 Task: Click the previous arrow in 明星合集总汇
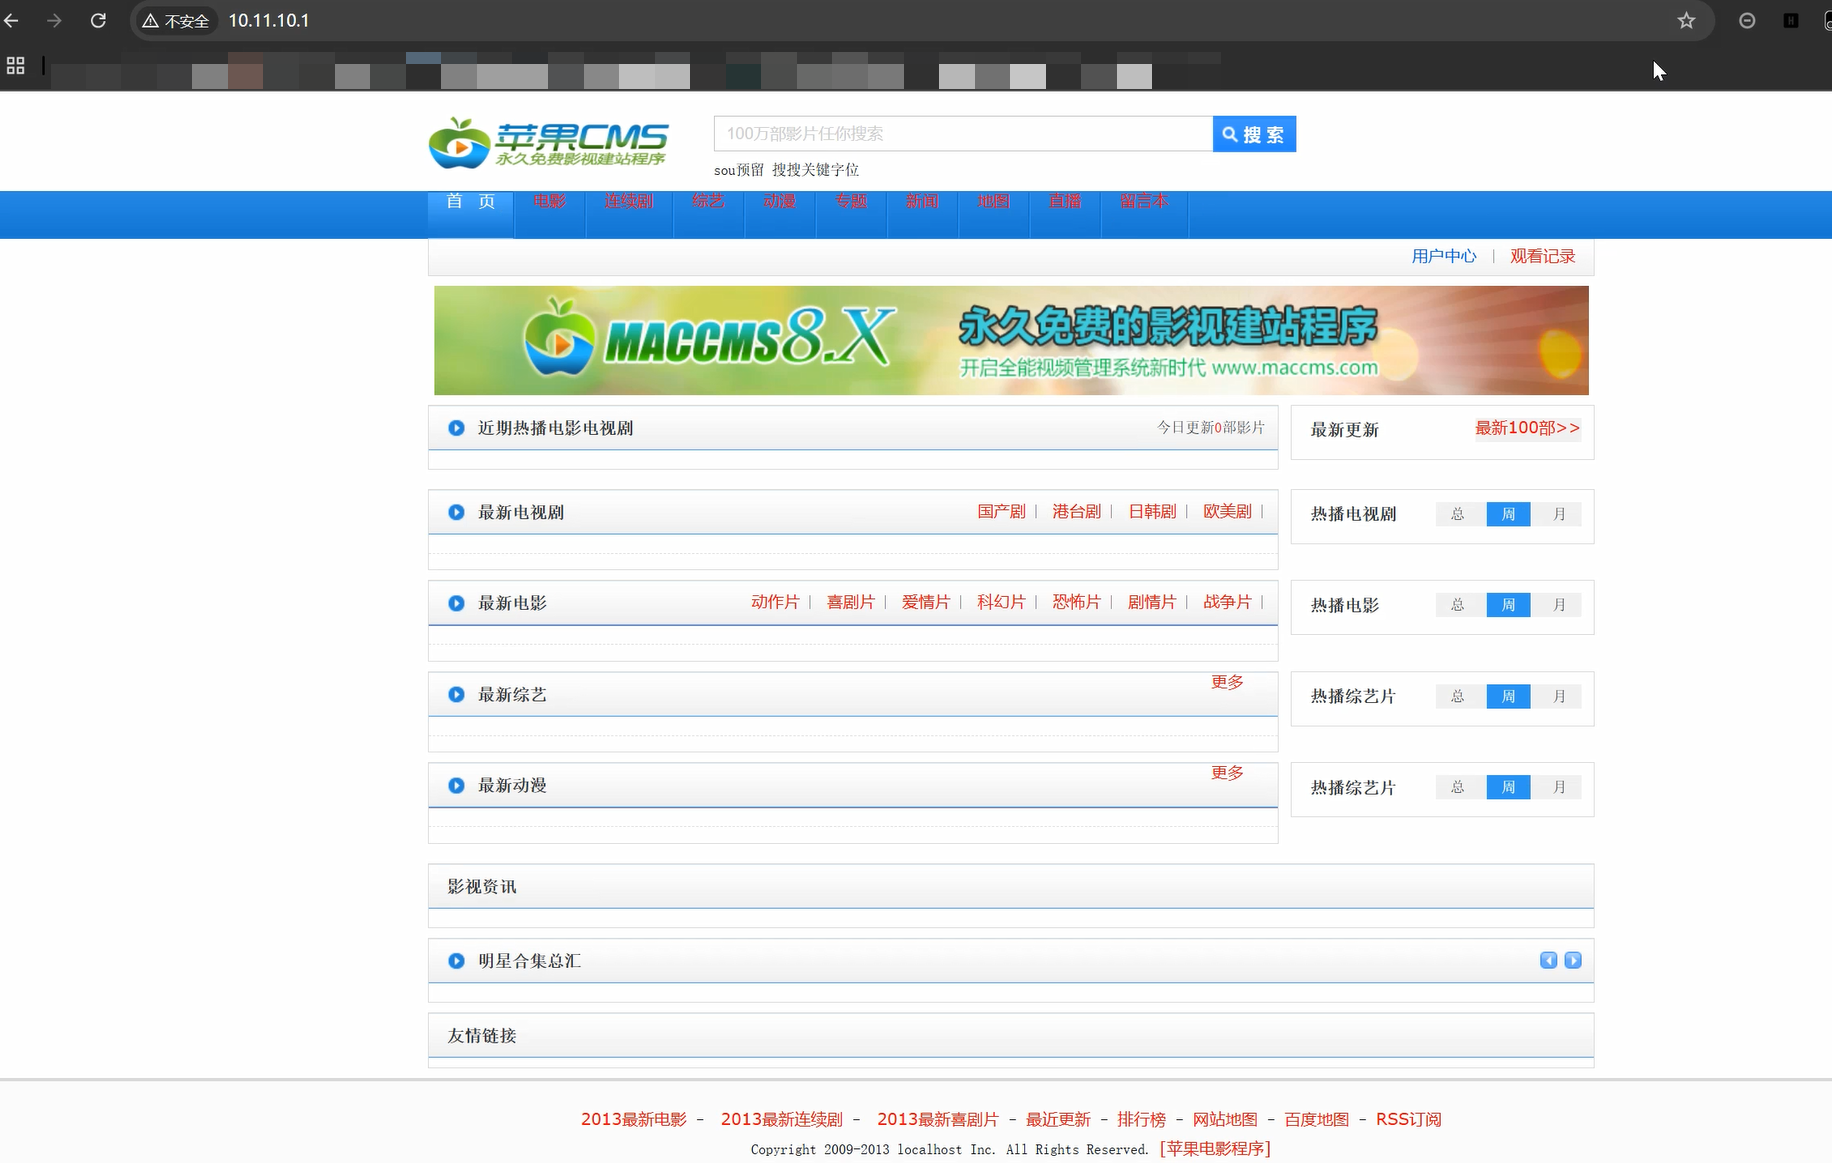pos(1548,960)
